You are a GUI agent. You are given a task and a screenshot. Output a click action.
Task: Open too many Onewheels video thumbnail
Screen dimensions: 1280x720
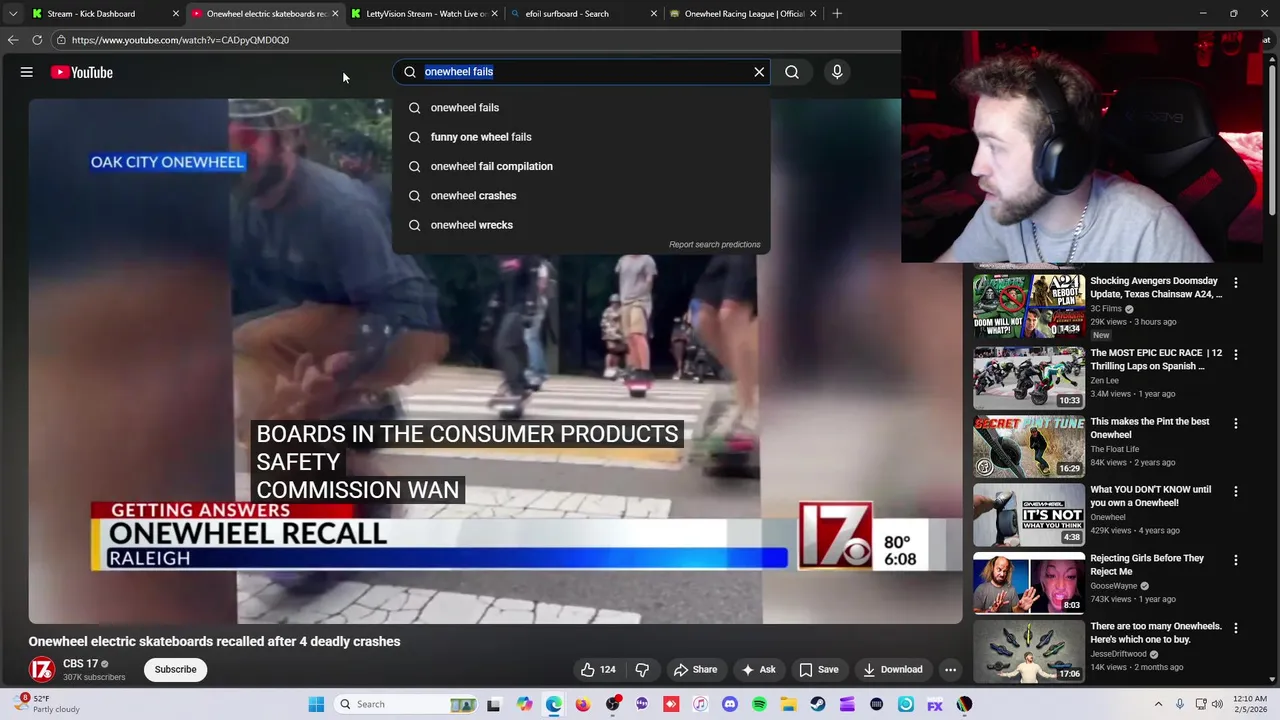coord(1029,651)
